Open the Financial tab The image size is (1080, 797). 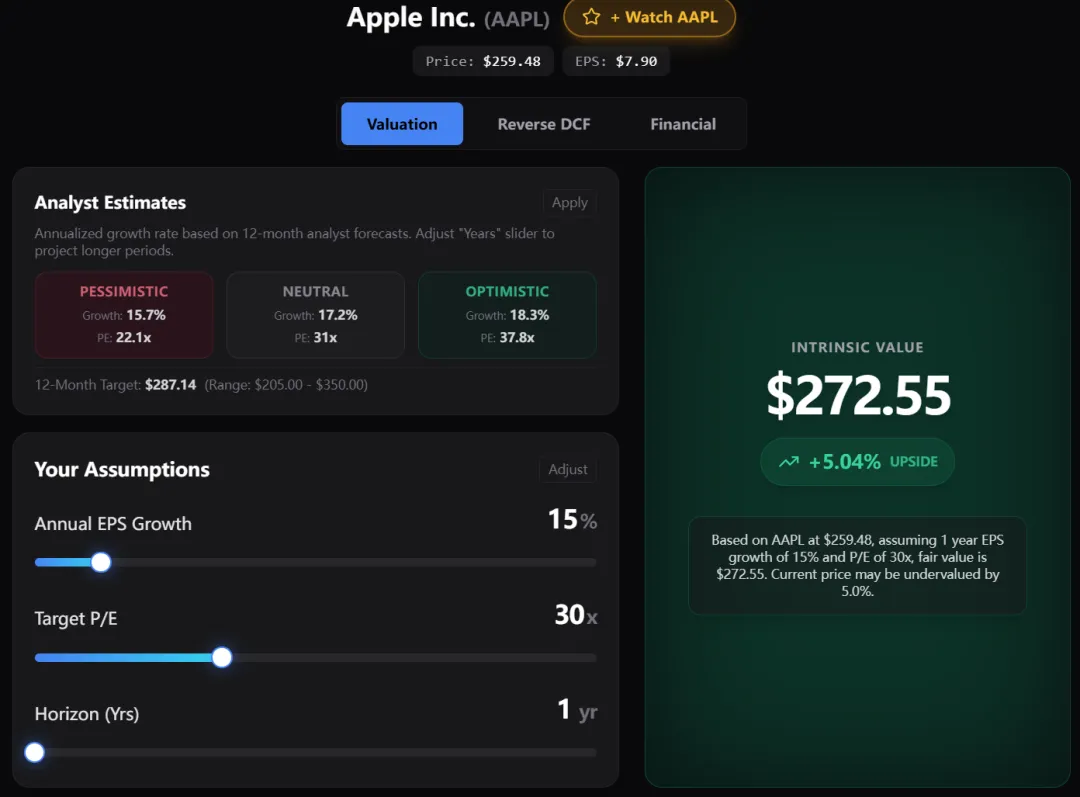683,124
